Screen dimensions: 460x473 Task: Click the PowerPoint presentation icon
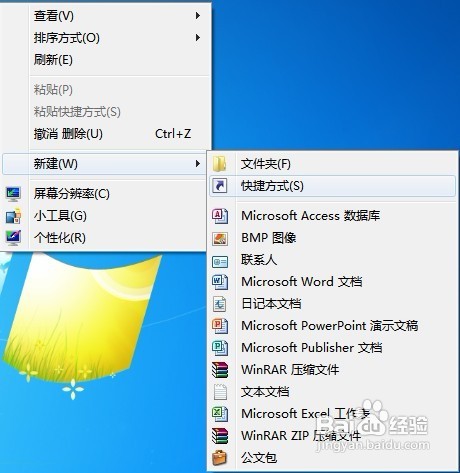click(x=220, y=326)
